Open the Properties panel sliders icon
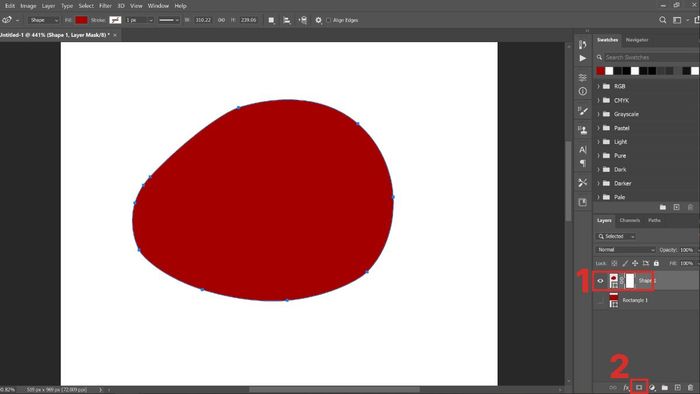Viewport: 700px width, 394px height. click(x=583, y=78)
